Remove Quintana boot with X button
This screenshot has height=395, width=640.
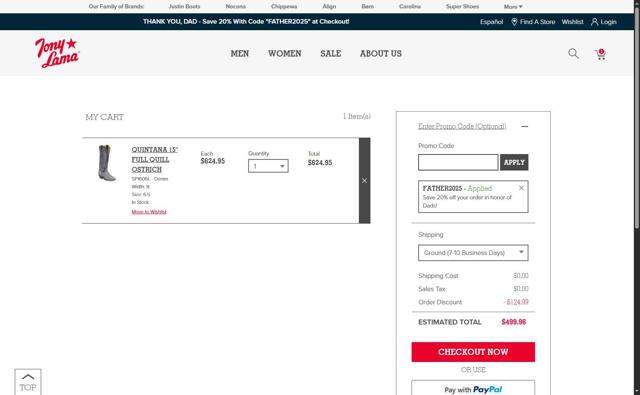[x=364, y=180]
